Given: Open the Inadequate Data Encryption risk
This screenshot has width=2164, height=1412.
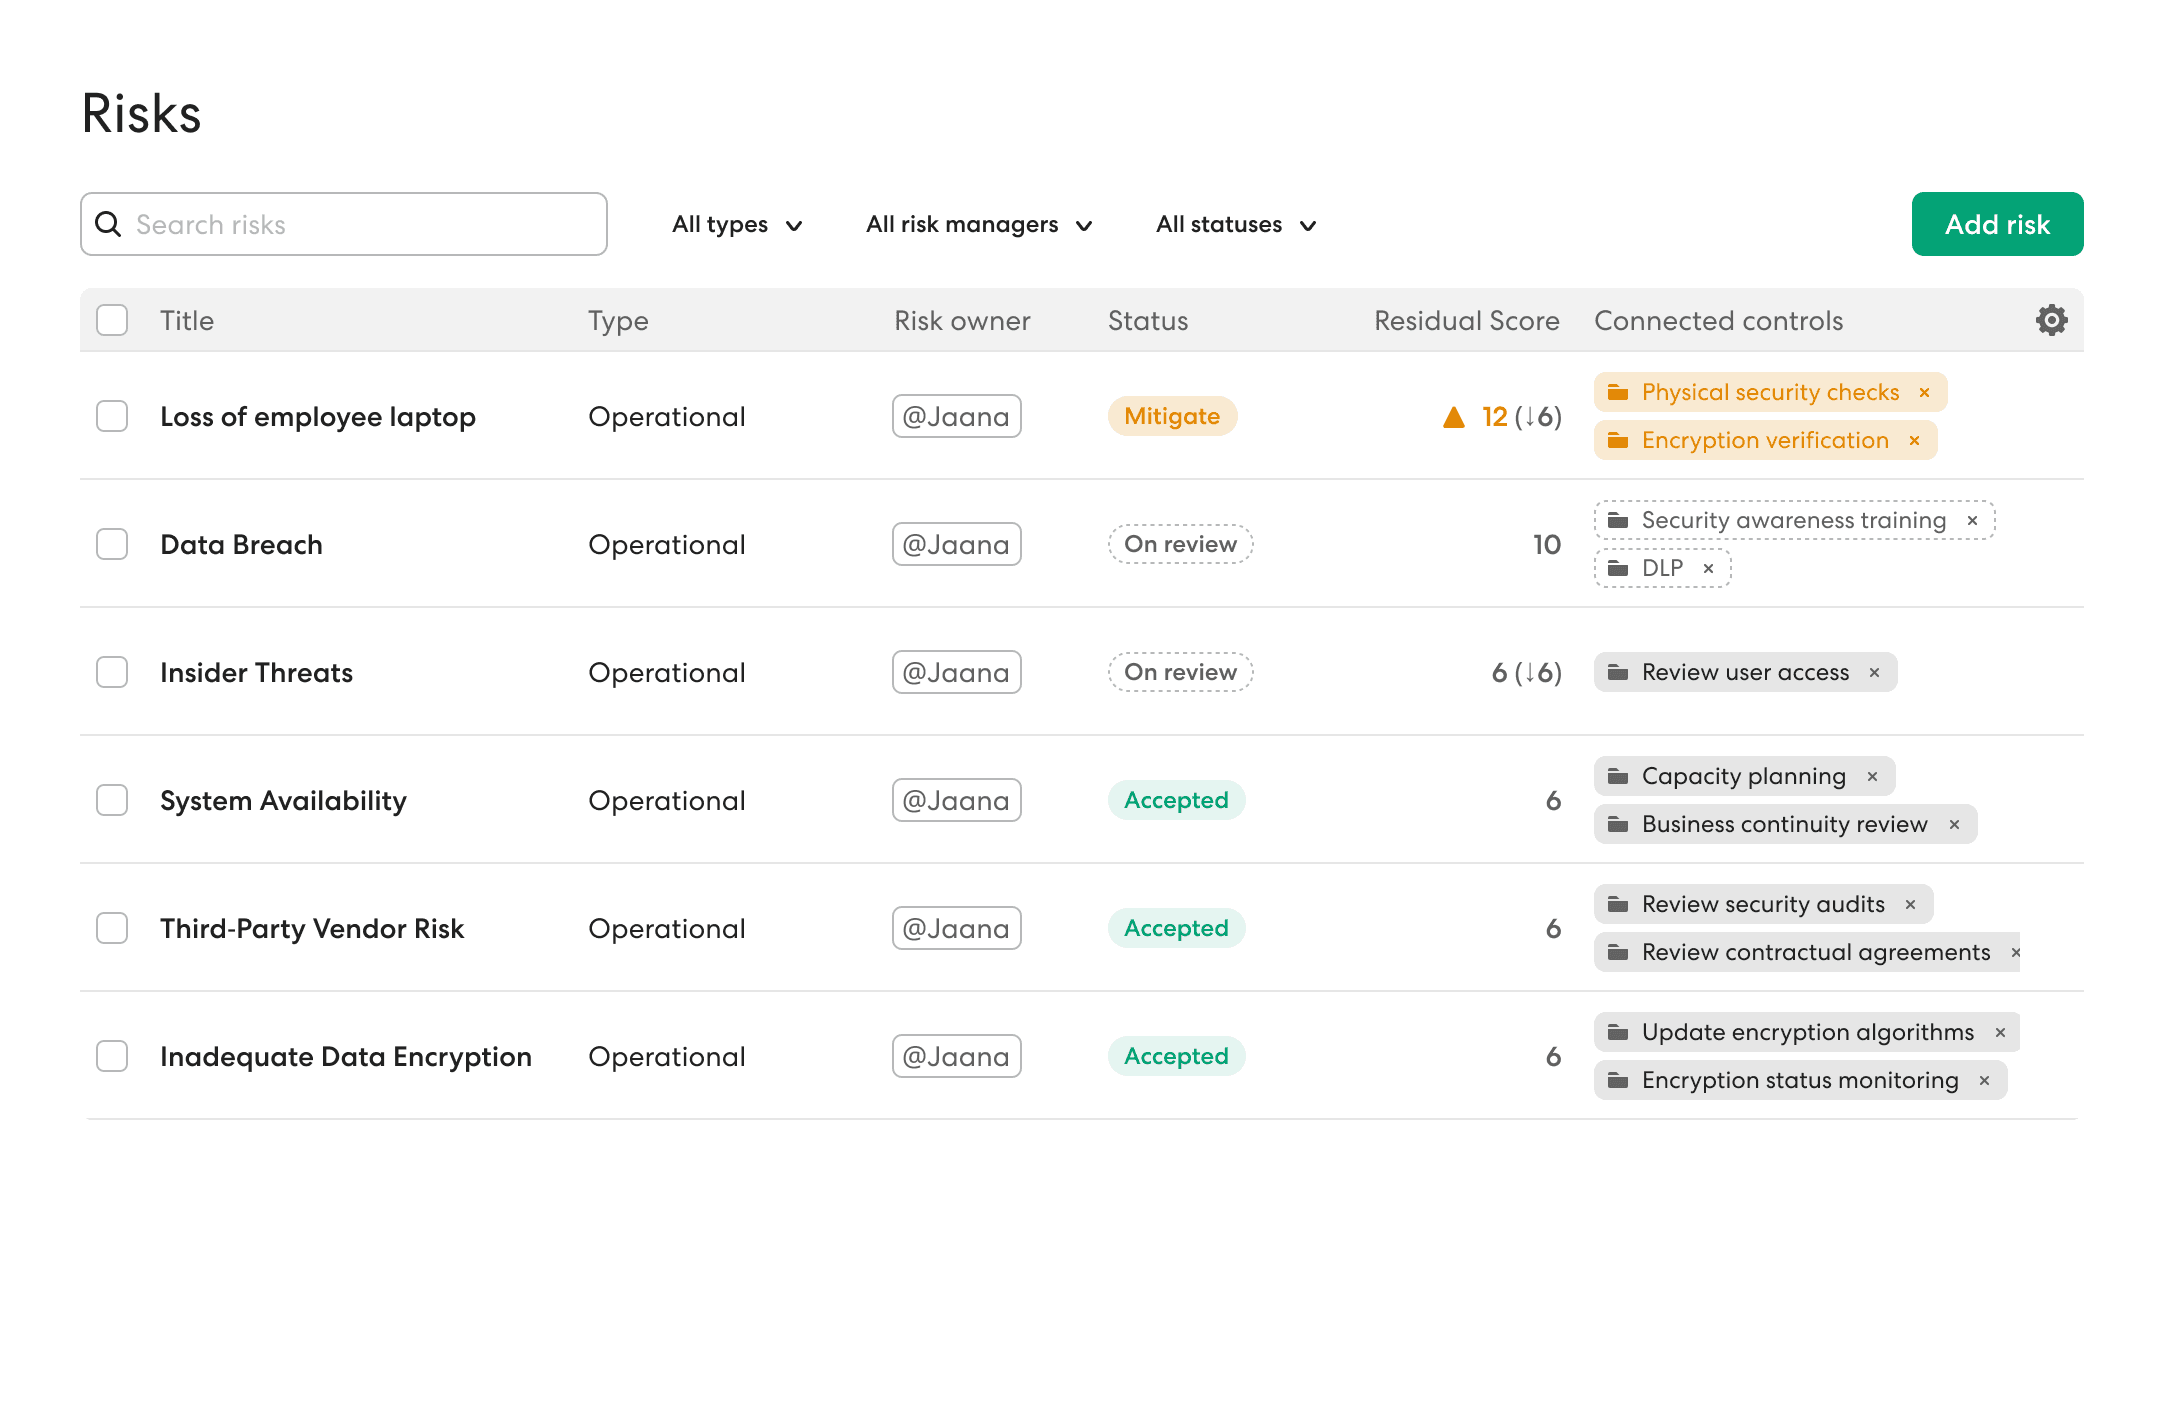Looking at the screenshot, I should coord(346,1057).
